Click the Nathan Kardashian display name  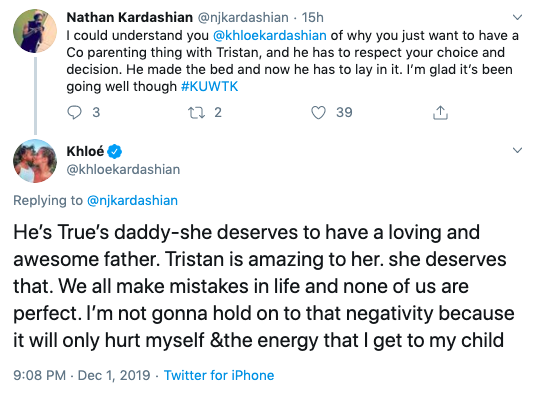point(130,17)
